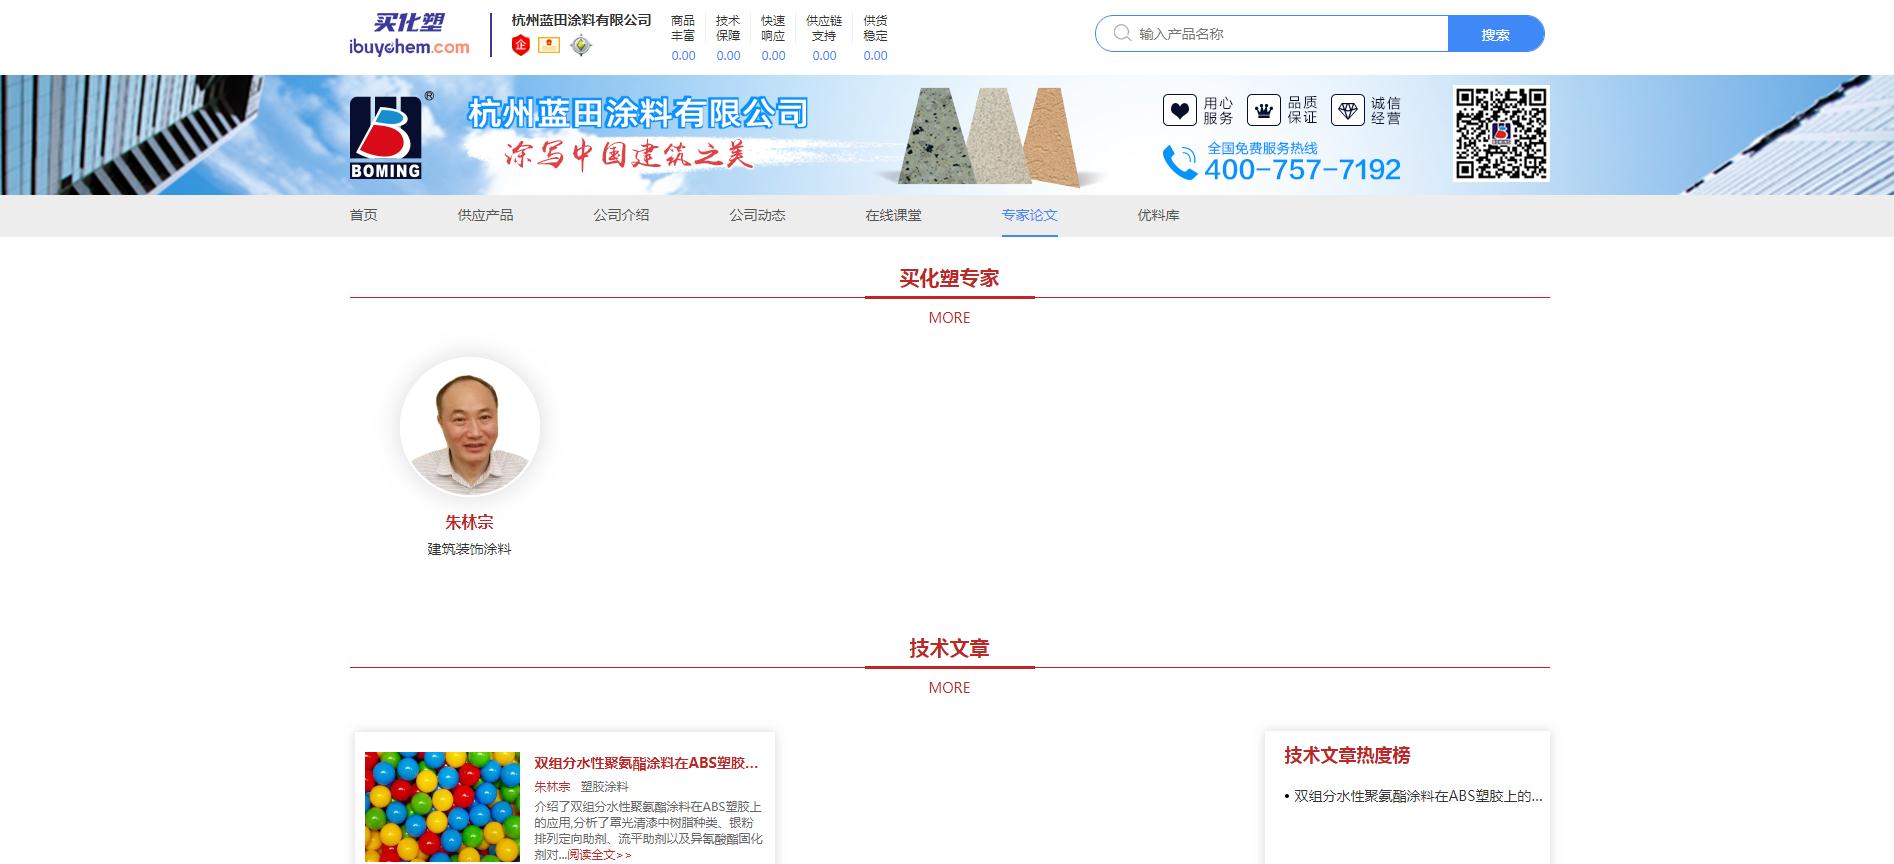
Task: Open the 双组分水性聚氨酯涂料在ABS塑胶 article title
Action: (646, 763)
